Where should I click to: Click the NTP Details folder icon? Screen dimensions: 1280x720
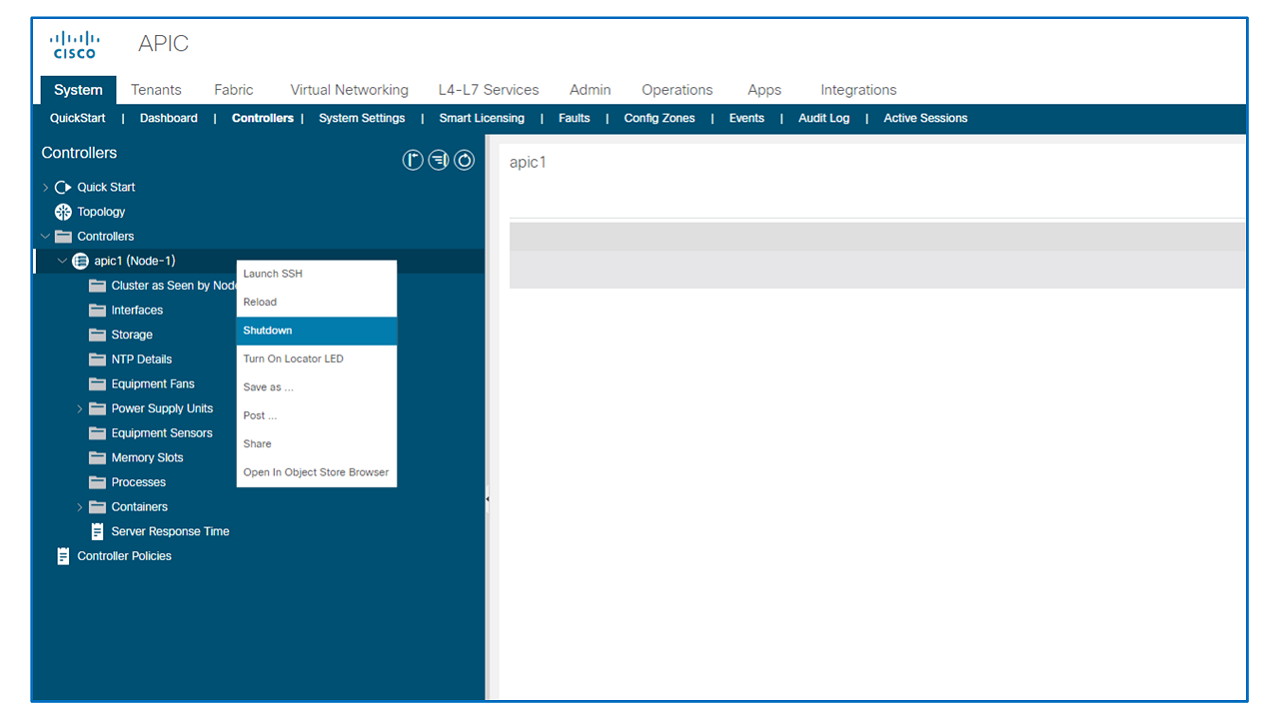(97, 359)
